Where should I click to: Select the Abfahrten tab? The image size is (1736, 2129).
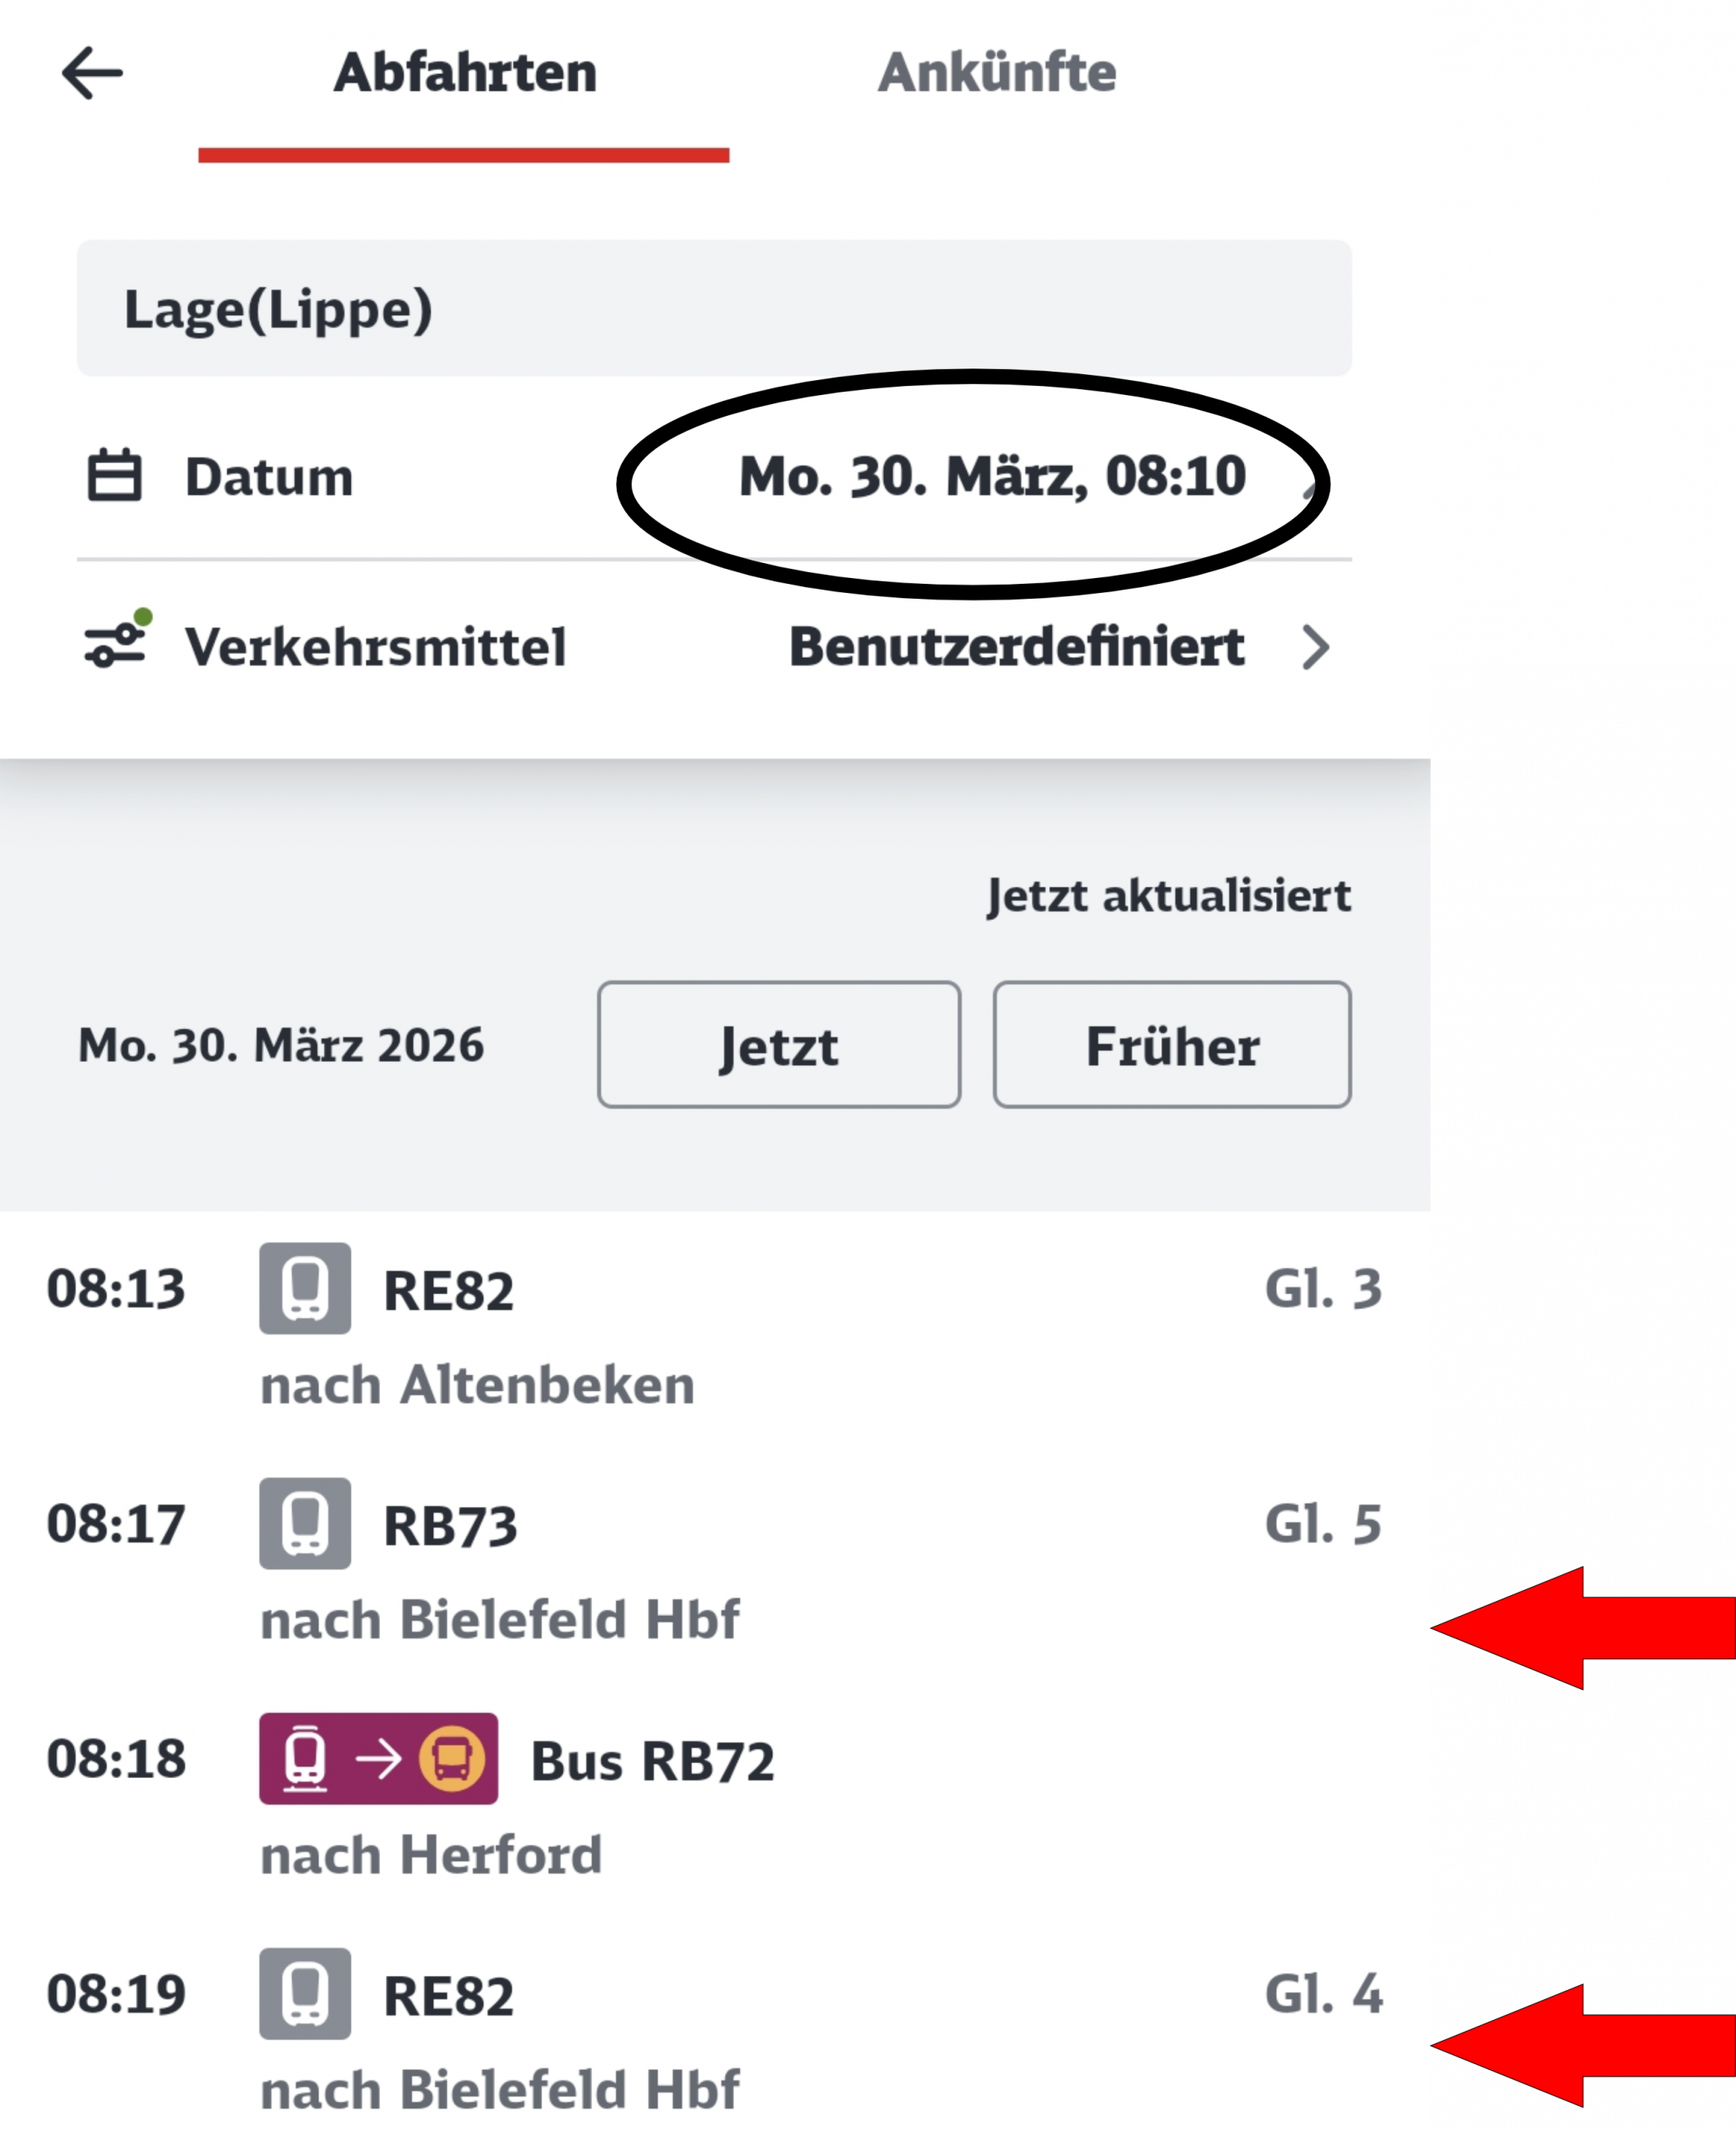(465, 73)
